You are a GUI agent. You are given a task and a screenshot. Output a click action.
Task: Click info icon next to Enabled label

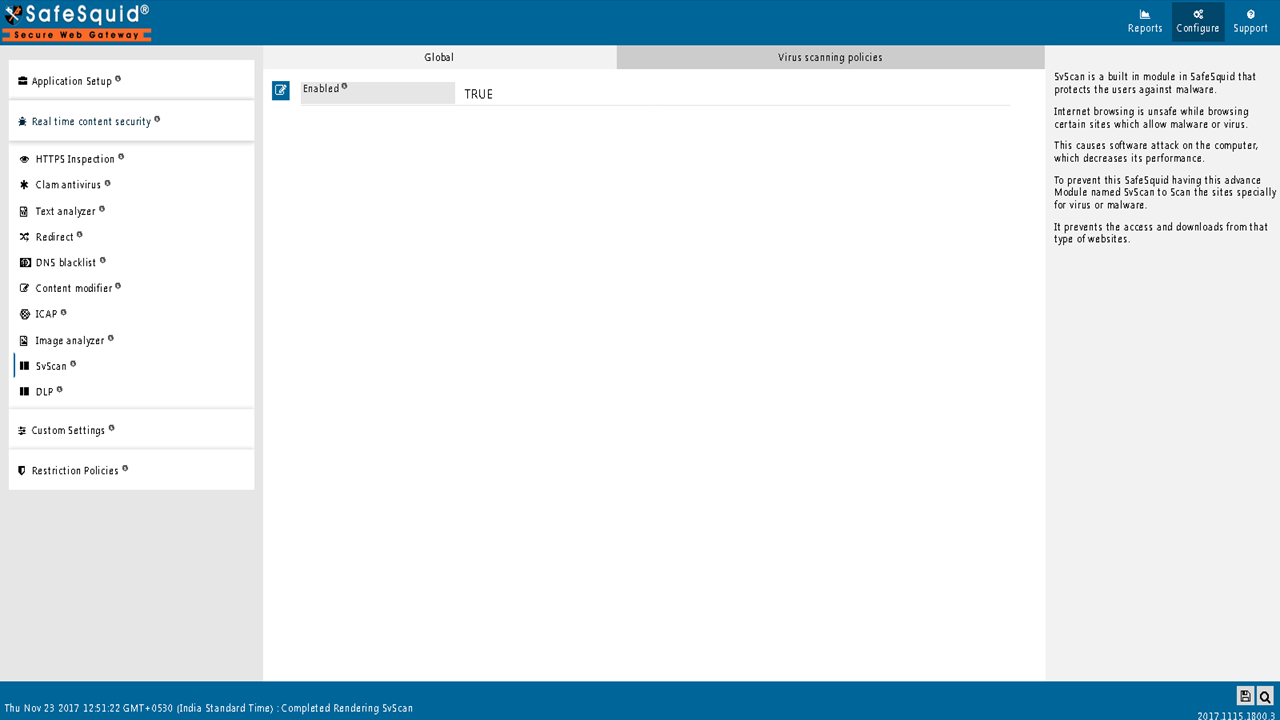345,86
